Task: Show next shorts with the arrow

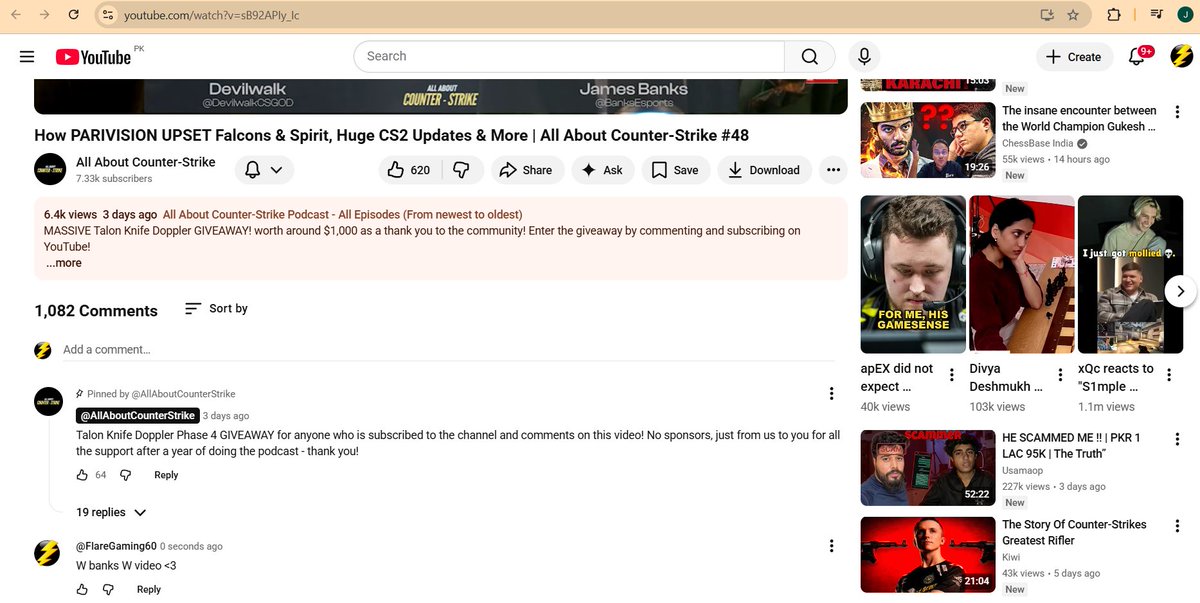Action: [1180, 292]
